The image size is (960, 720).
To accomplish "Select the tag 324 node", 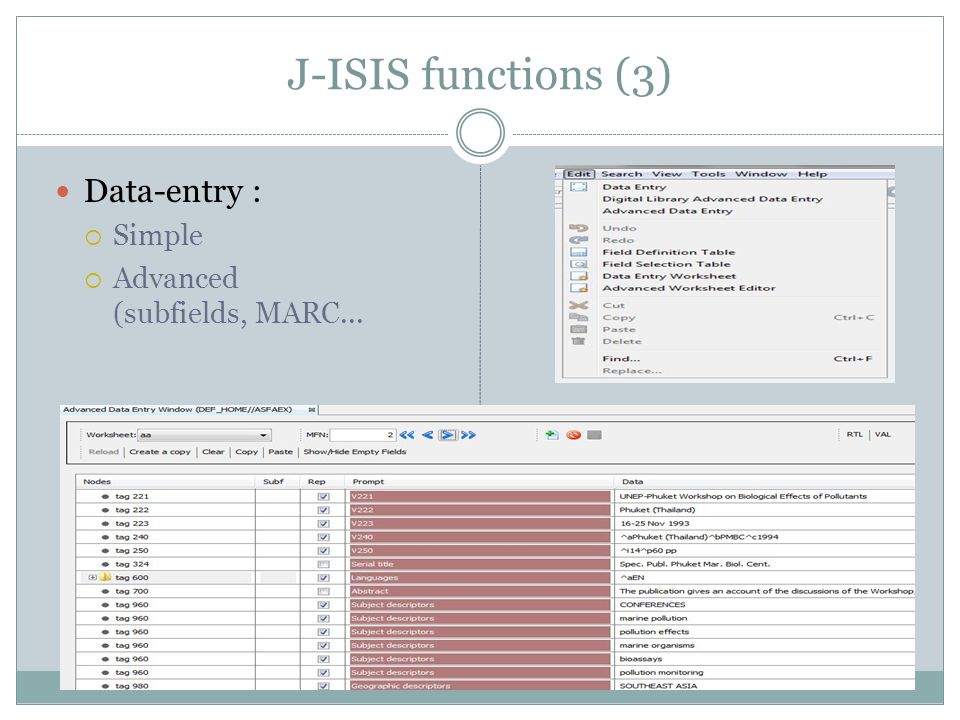I will [132, 564].
